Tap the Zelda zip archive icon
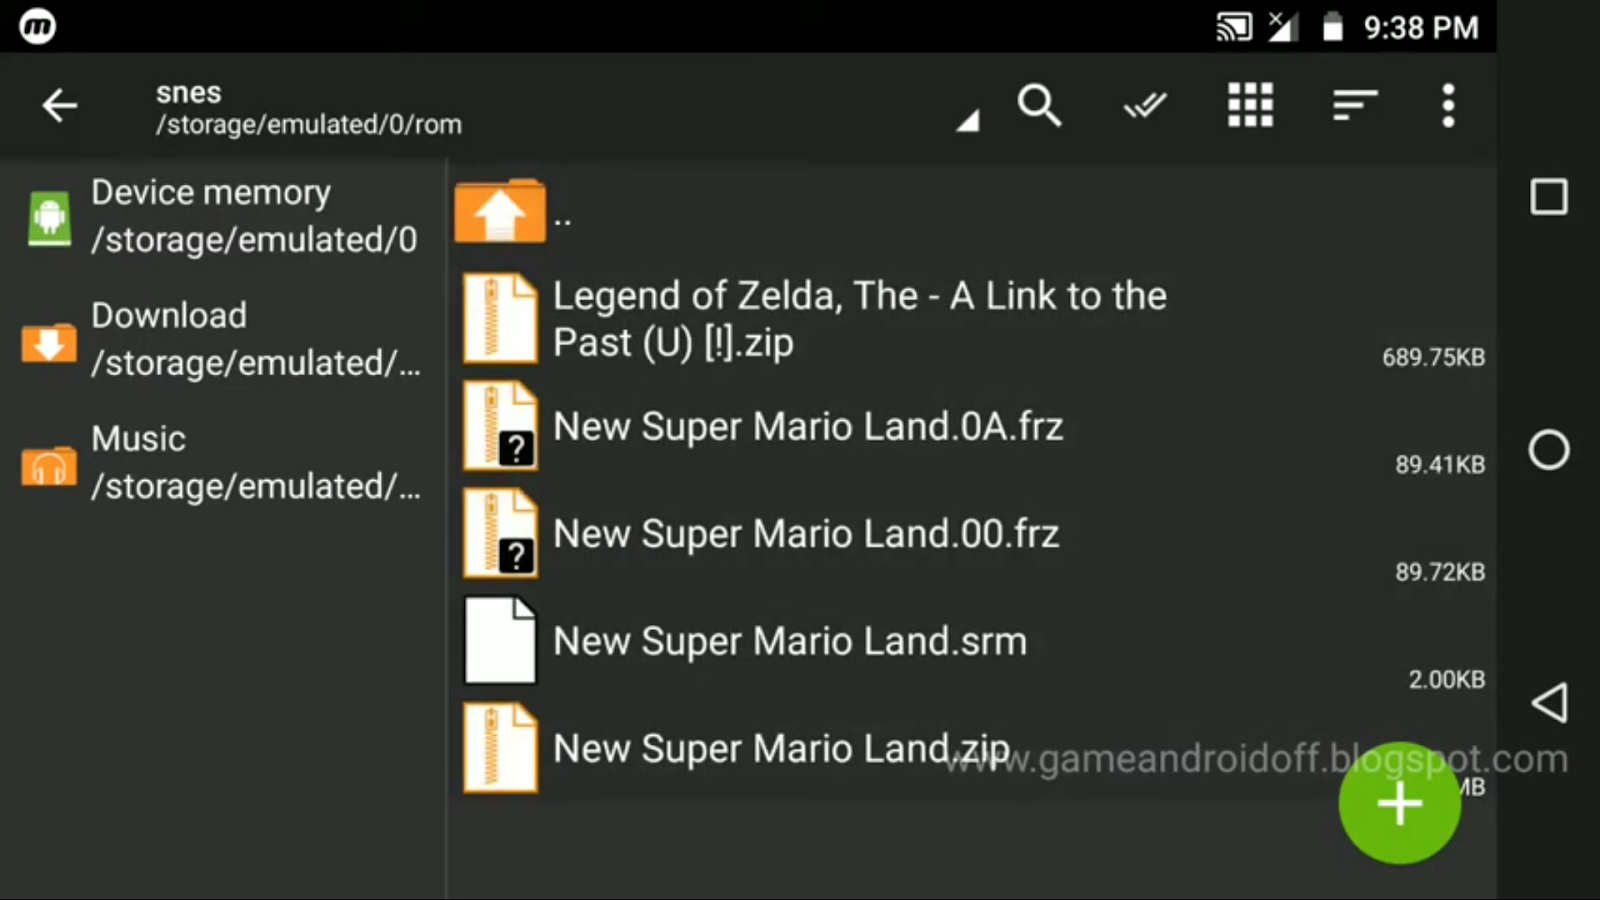1600x900 pixels. coord(500,319)
